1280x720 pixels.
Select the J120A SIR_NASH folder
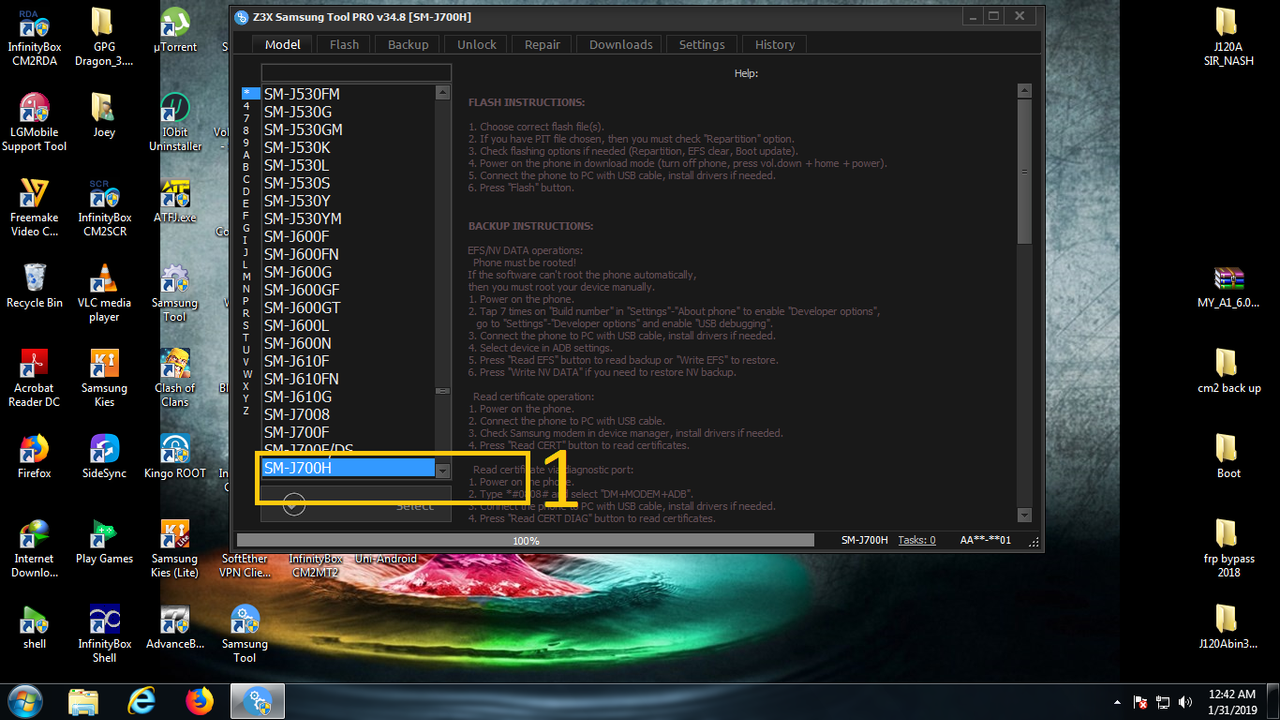click(1229, 37)
